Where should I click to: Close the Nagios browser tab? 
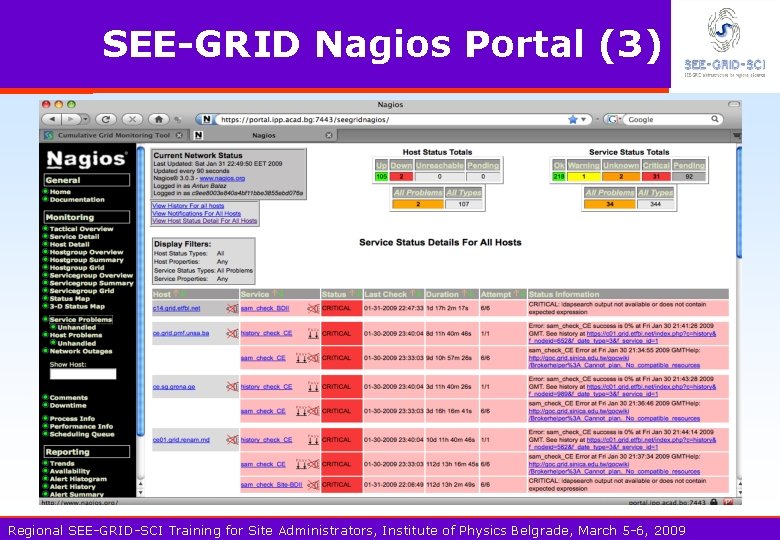coord(329,135)
